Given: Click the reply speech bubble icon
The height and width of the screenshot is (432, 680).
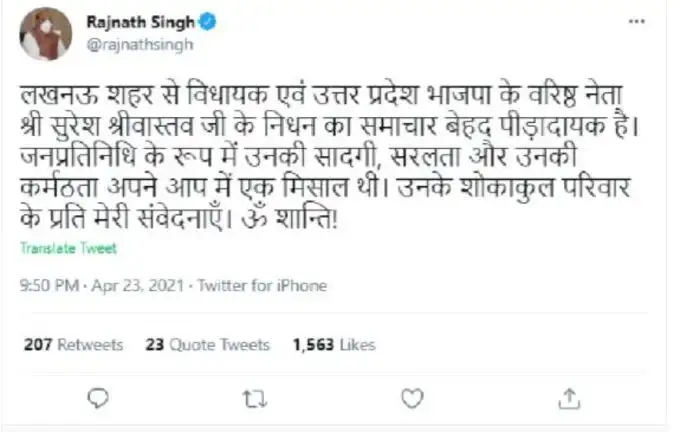Looking at the screenshot, I should [97, 399].
